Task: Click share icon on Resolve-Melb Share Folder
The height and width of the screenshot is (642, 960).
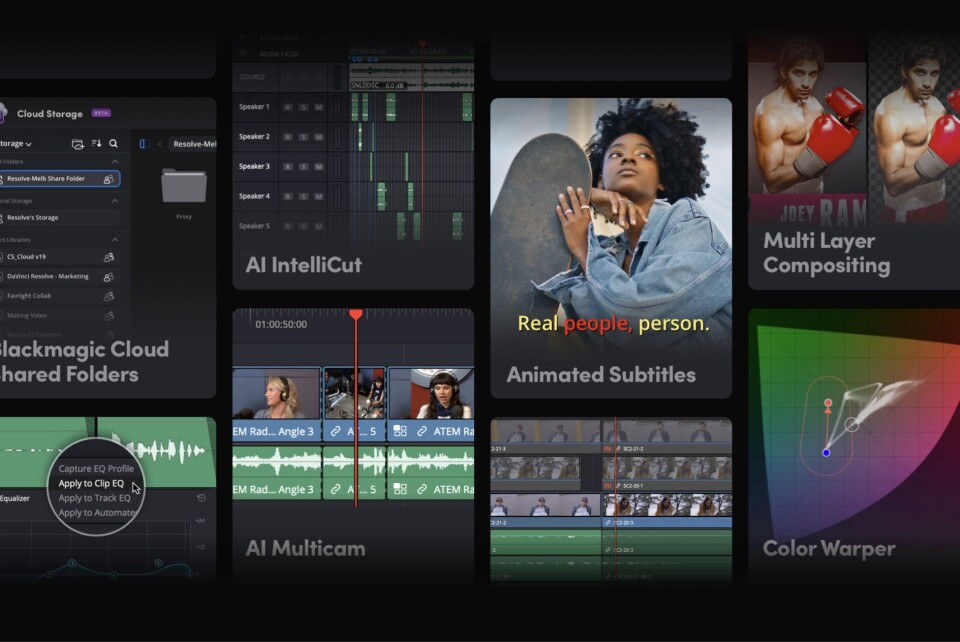Action: click(108, 179)
